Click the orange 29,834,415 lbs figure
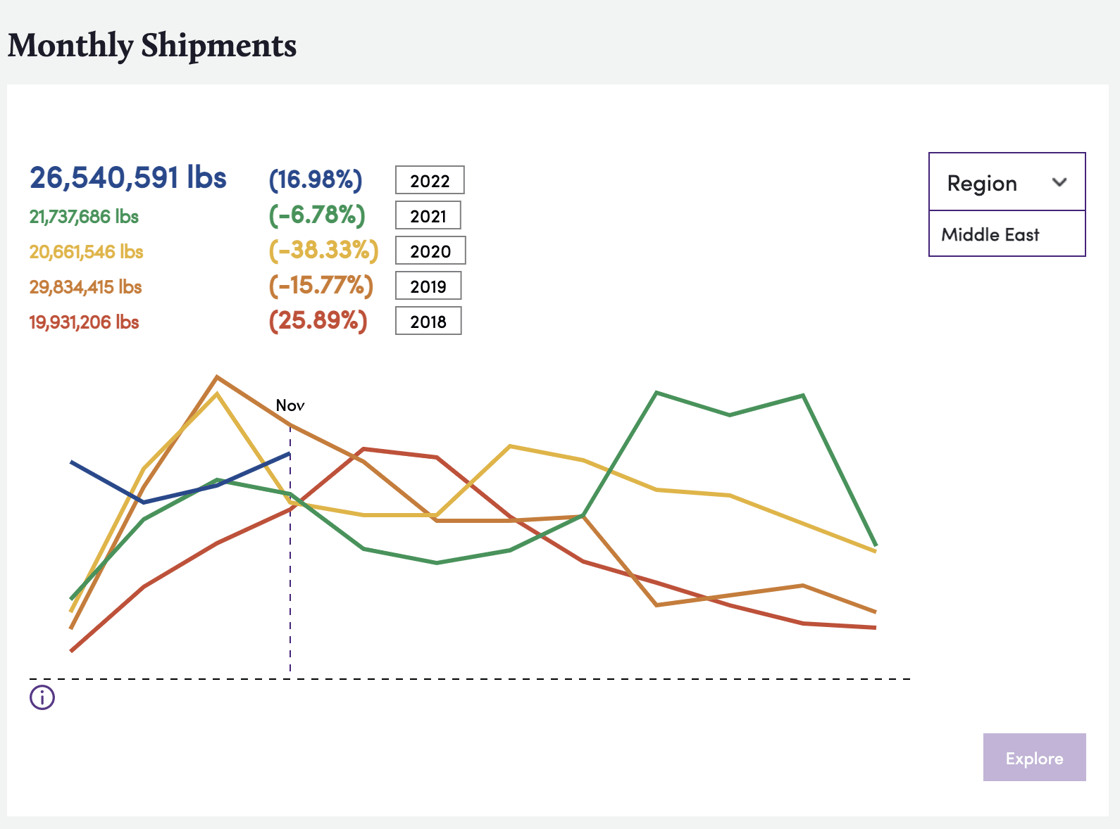 [83, 285]
